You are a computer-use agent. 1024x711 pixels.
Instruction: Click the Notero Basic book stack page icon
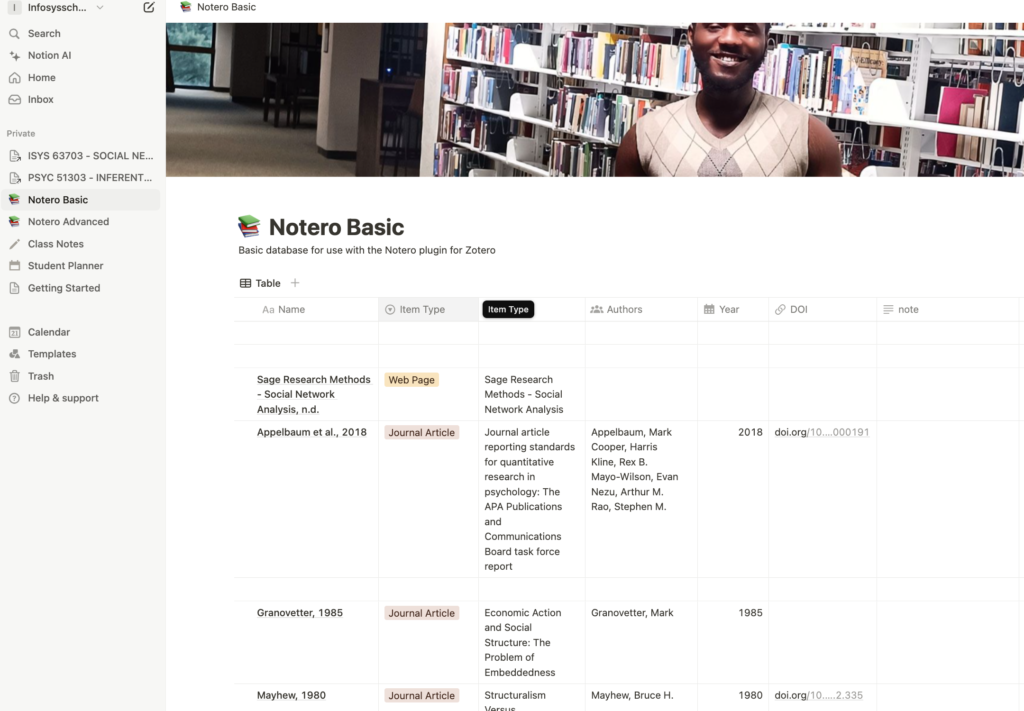coord(249,227)
